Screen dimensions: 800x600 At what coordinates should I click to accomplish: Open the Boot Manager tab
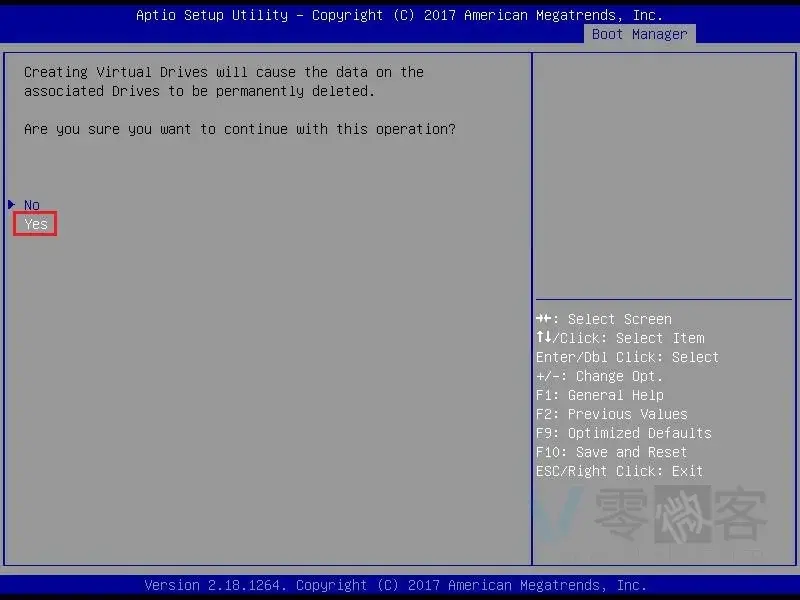point(639,34)
